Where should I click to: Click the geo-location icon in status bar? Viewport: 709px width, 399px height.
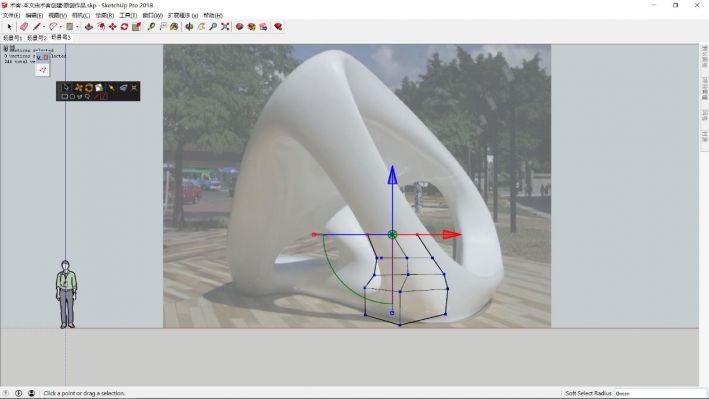point(5,393)
